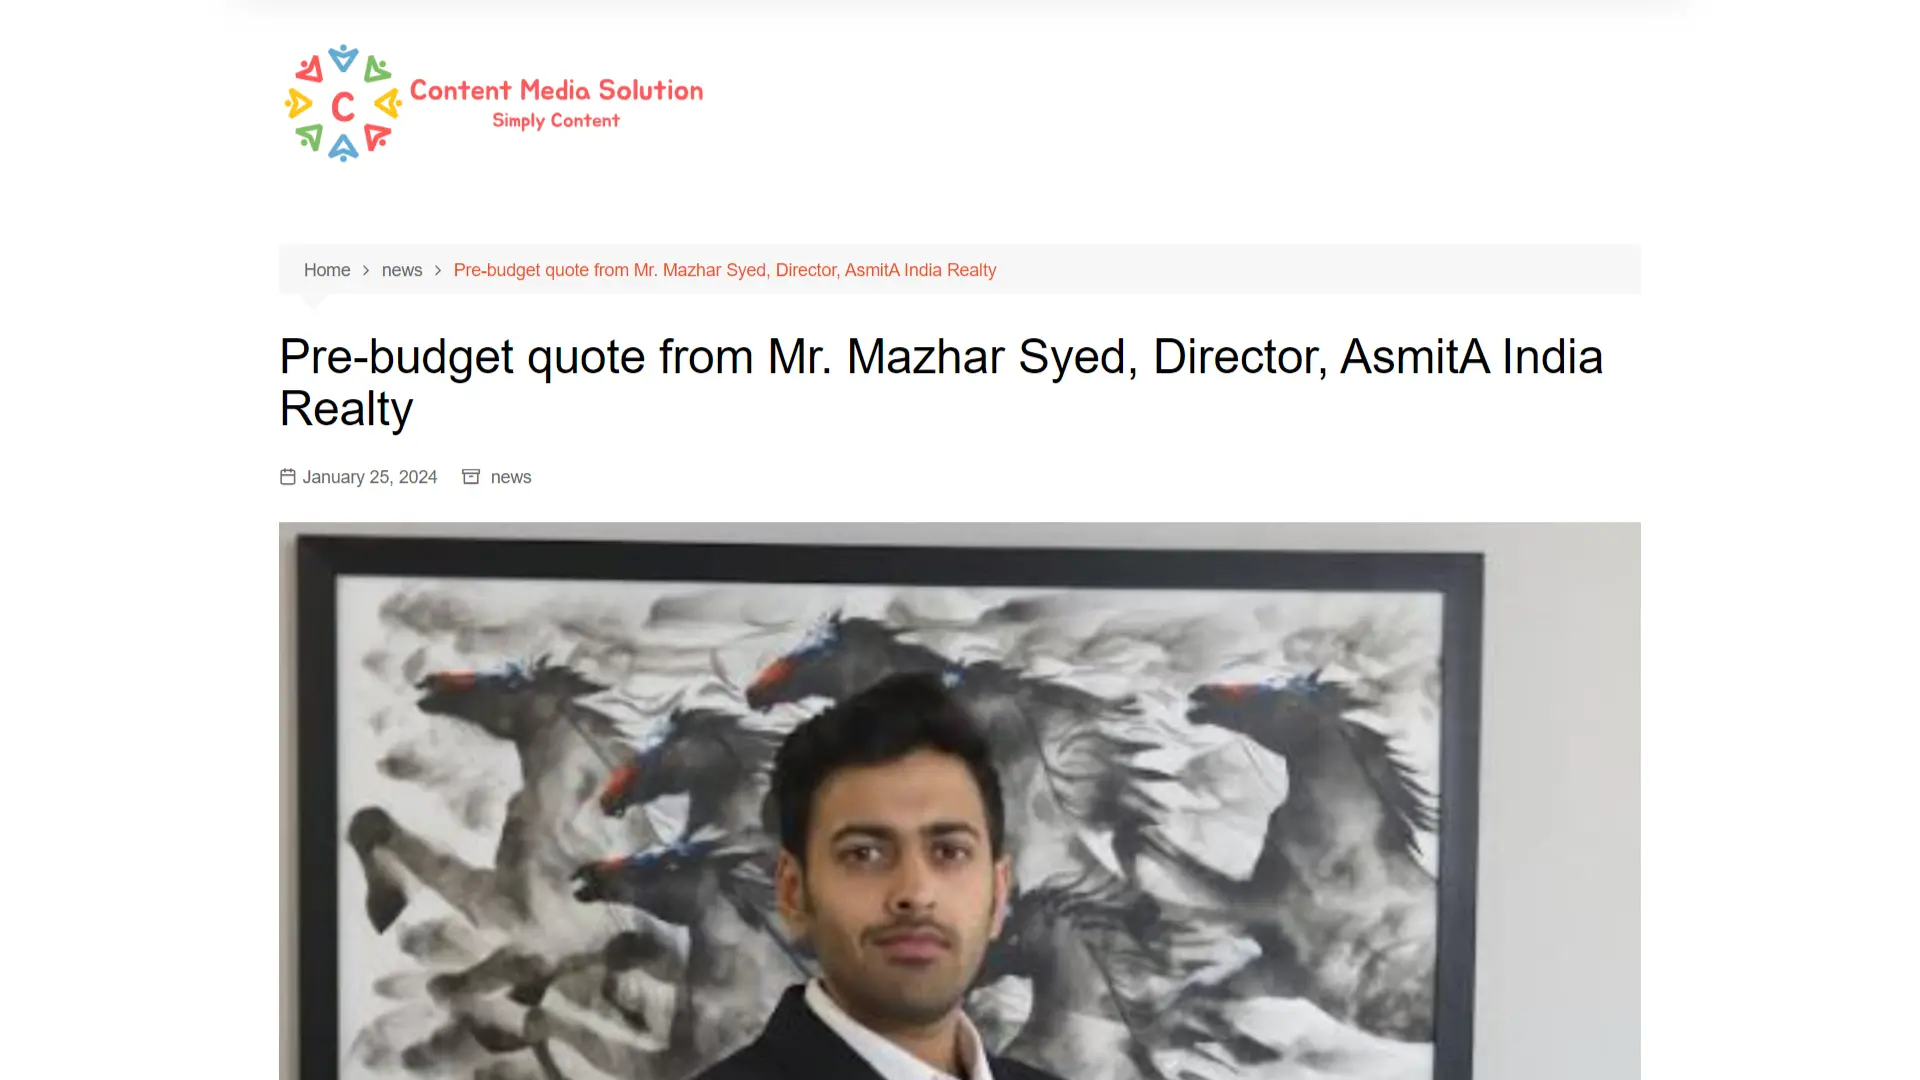The width and height of the screenshot is (1920, 1080).
Task: Click the breadcrumb bar pointer triangle
Action: 314,301
